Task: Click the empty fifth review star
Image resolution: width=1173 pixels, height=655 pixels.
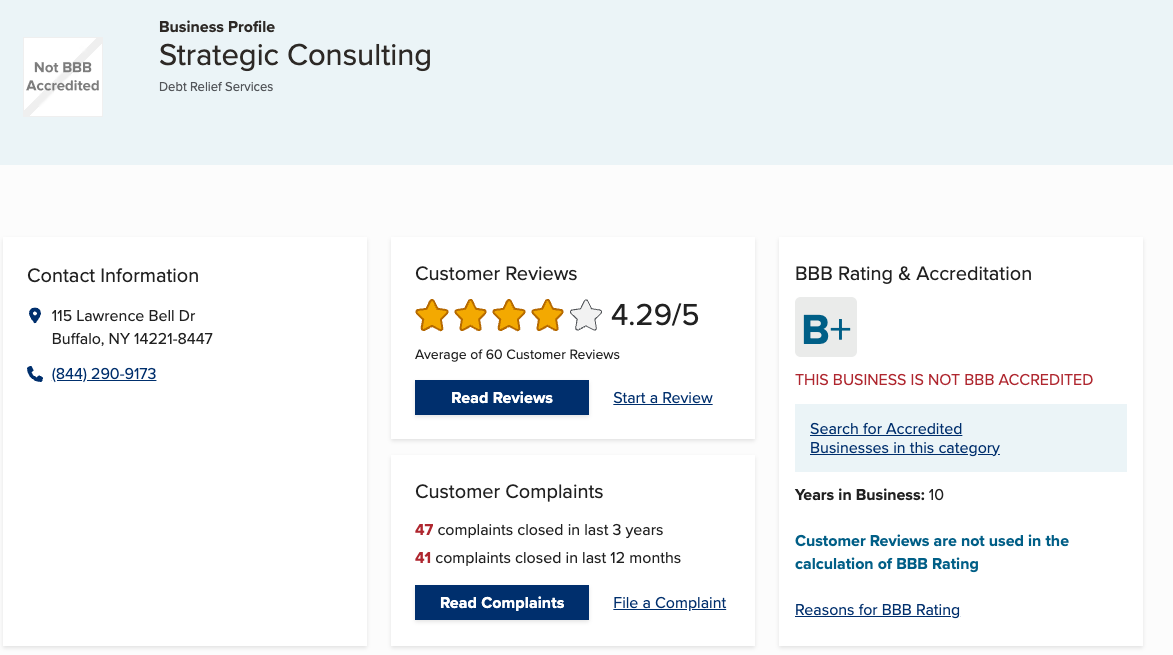Action: 586,316
